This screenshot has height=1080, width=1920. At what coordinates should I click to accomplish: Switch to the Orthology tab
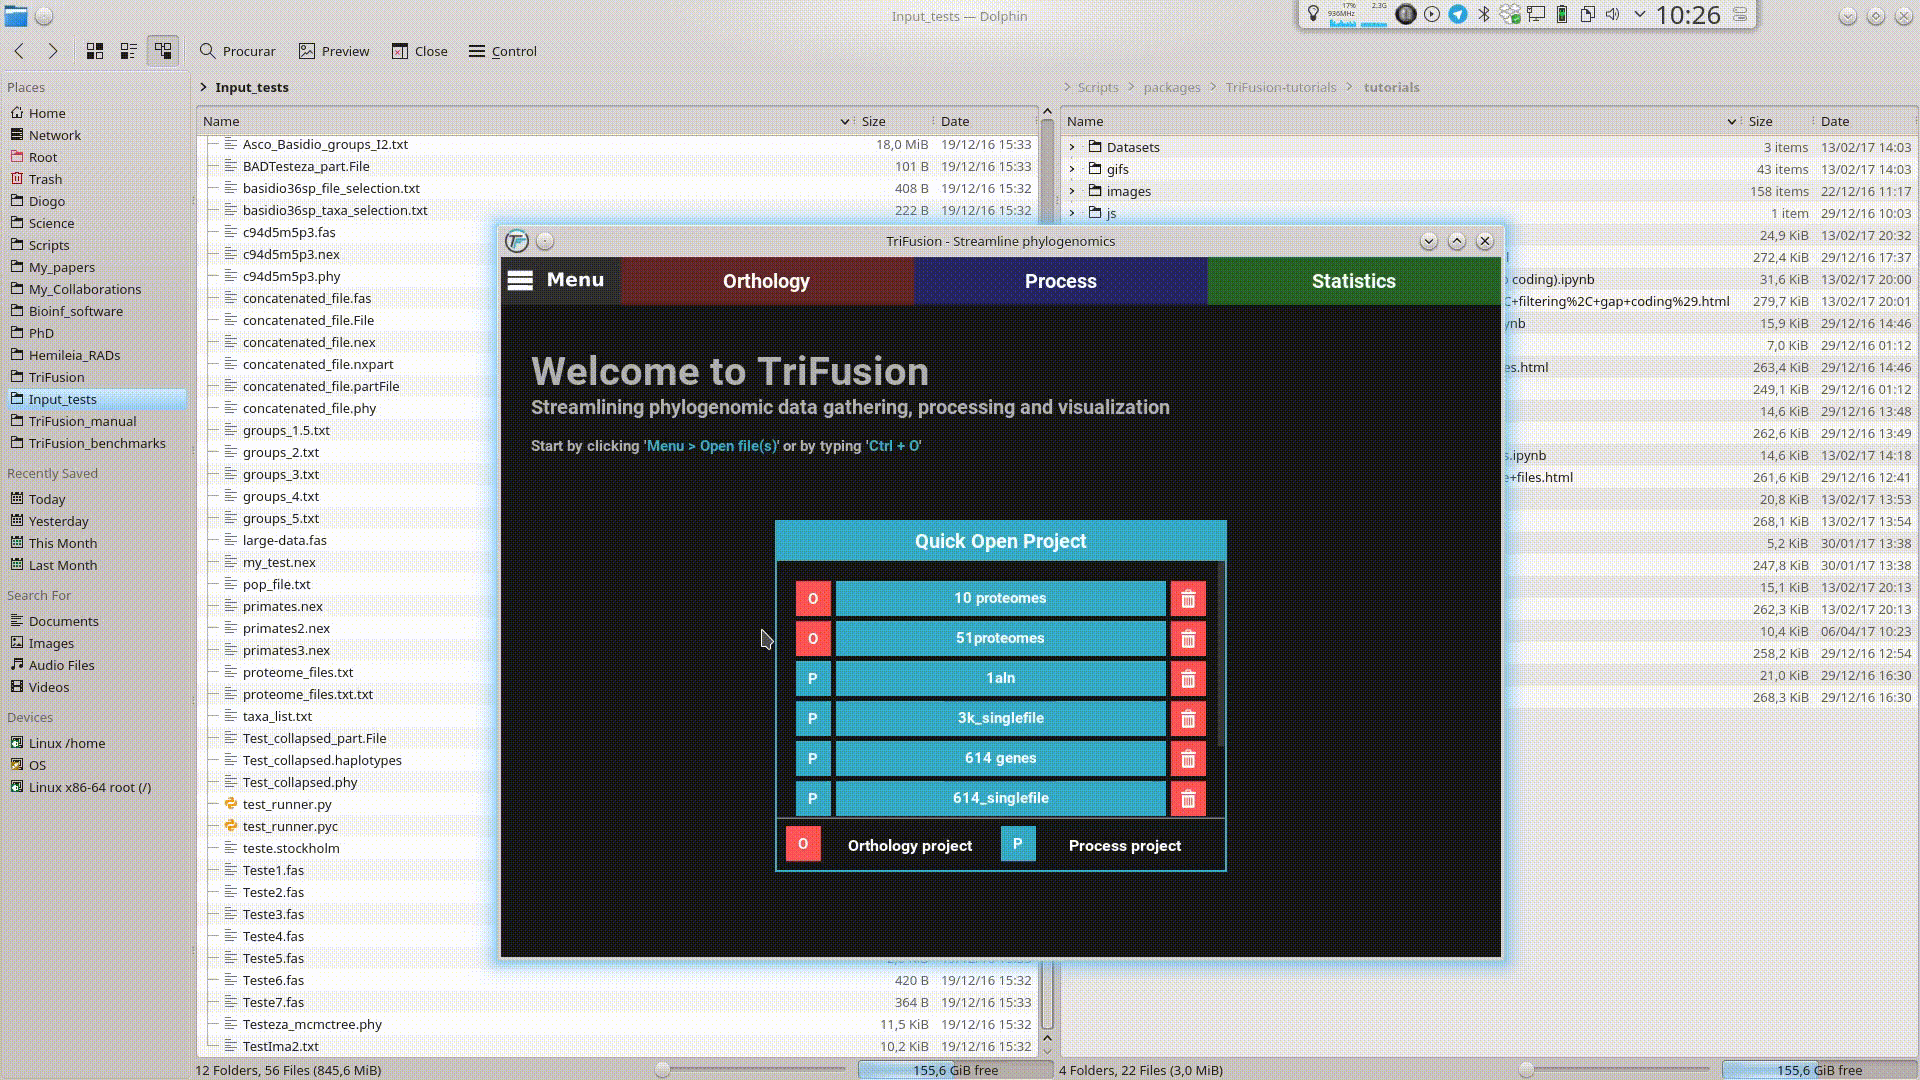point(766,281)
